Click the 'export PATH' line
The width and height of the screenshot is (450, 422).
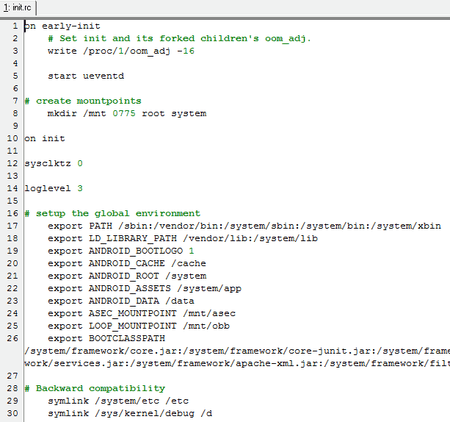[x=244, y=226]
